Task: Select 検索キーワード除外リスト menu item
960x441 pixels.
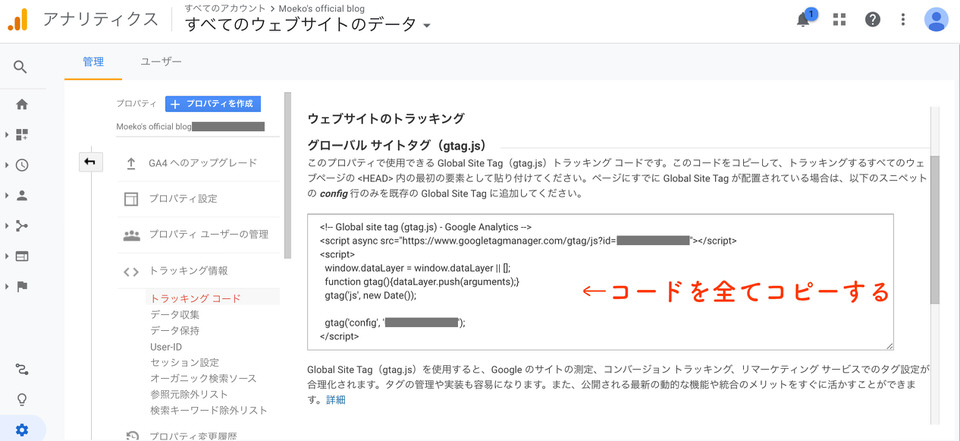Action: (x=209, y=410)
